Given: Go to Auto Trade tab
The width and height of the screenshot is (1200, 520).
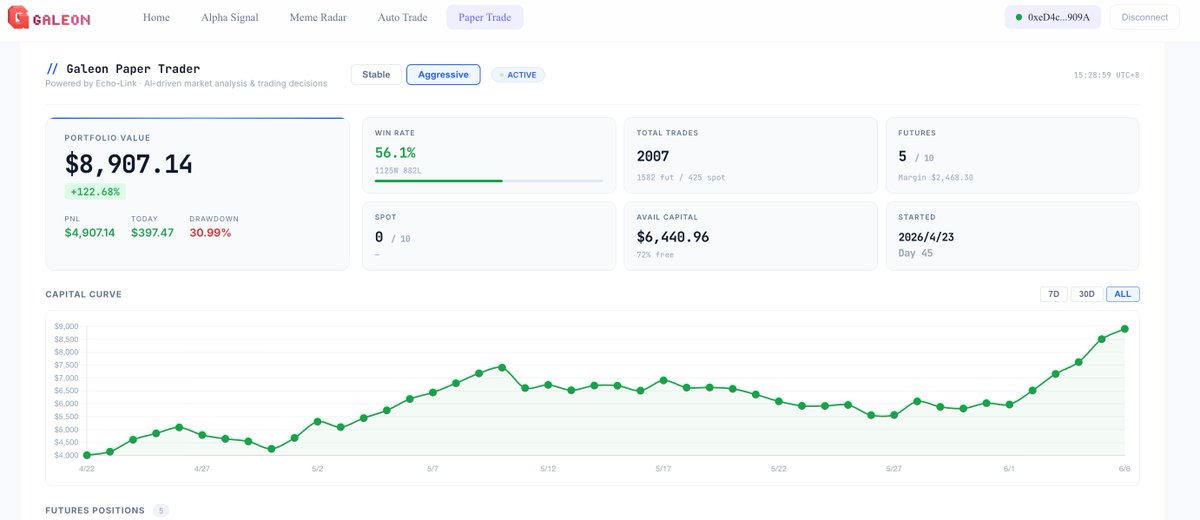Looking at the screenshot, I should coord(402,18).
